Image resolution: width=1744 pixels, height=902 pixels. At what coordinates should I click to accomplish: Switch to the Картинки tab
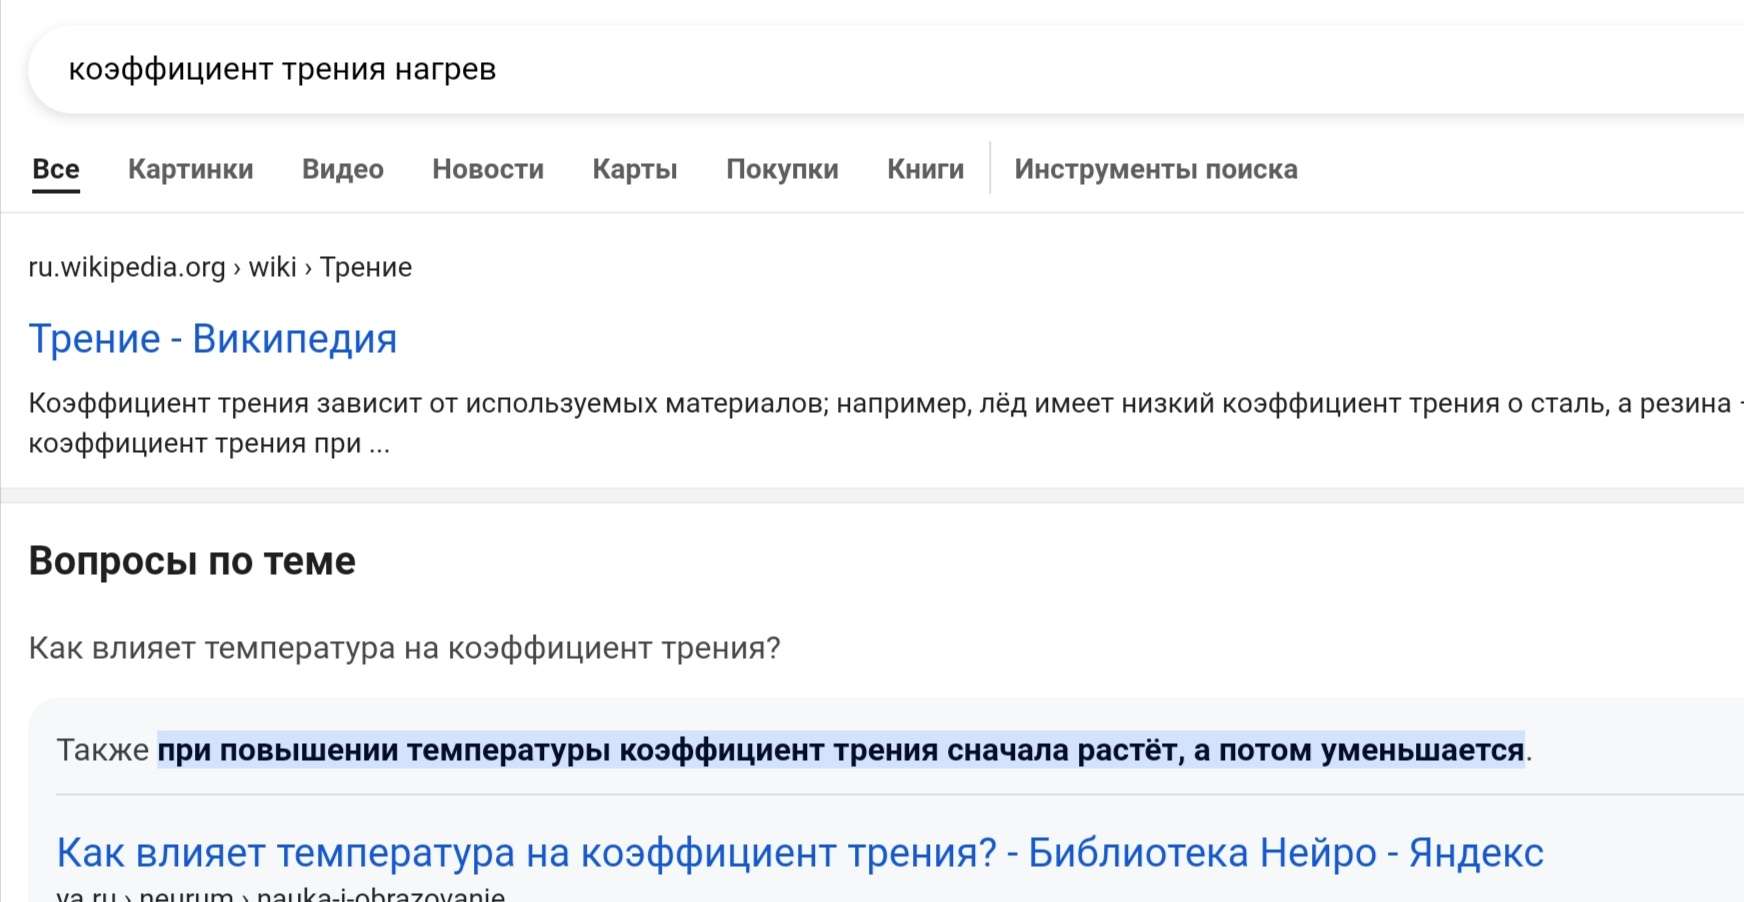190,169
